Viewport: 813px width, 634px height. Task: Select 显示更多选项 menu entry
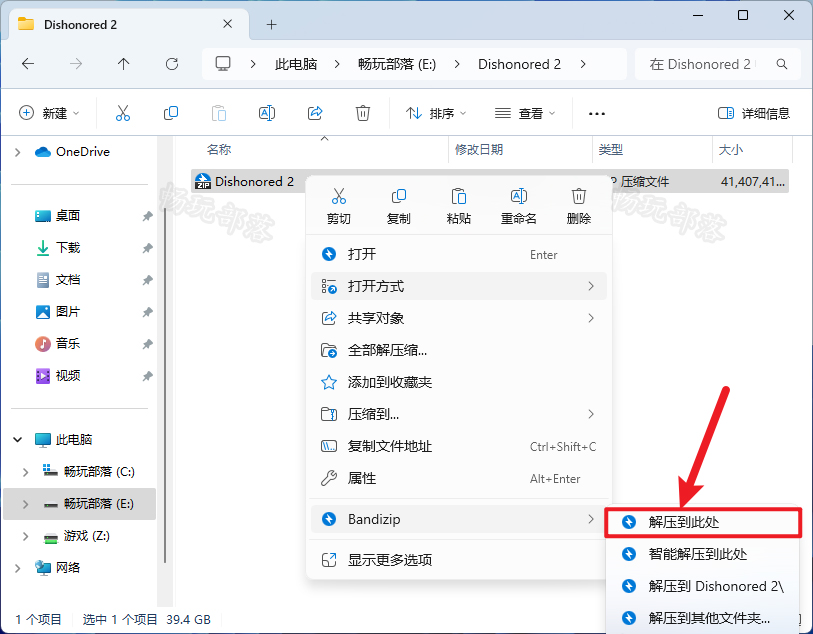click(459, 560)
